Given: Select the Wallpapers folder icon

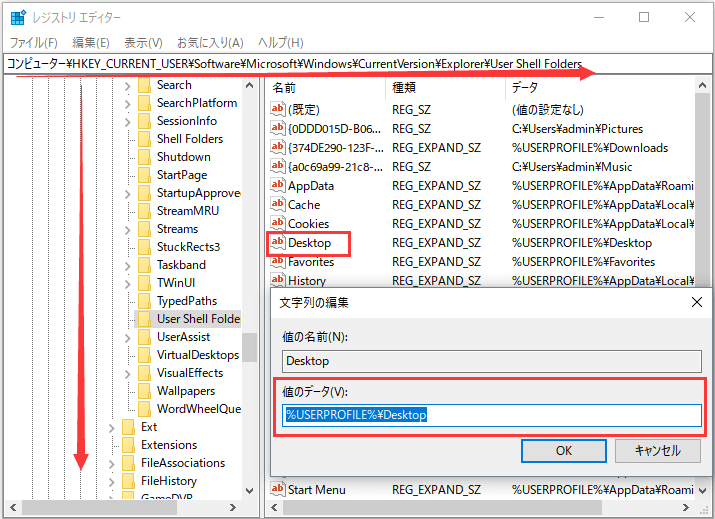Looking at the screenshot, I should point(144,391).
